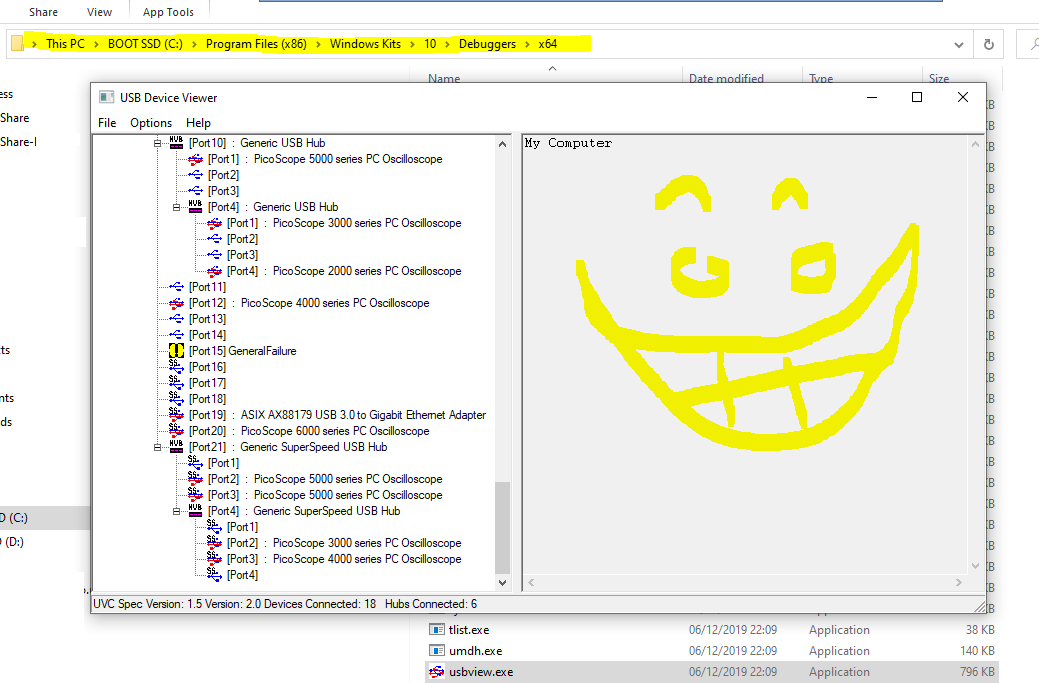Collapse the Port10 Generic USB Hub node
This screenshot has height=683, width=1039.
[158, 143]
